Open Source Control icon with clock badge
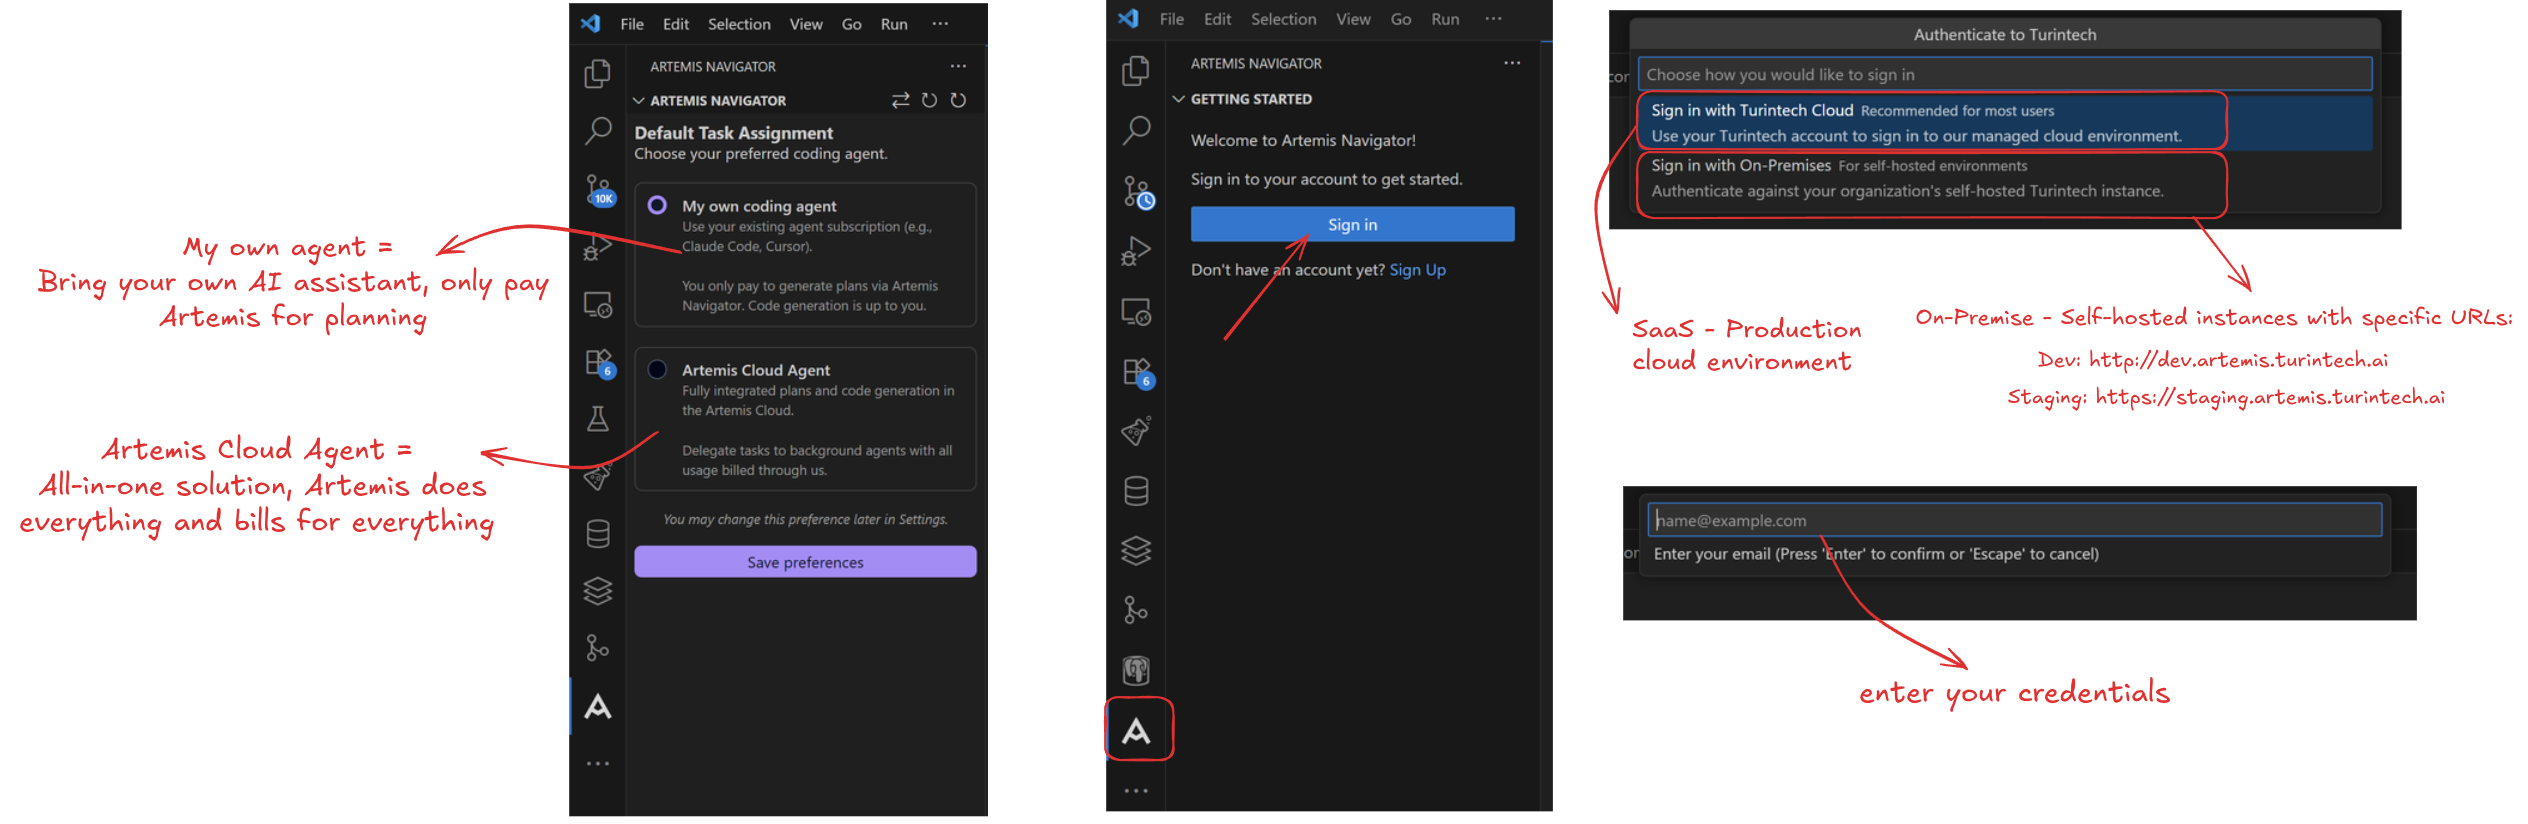This screenshot has height=824, width=2528. click(1137, 191)
